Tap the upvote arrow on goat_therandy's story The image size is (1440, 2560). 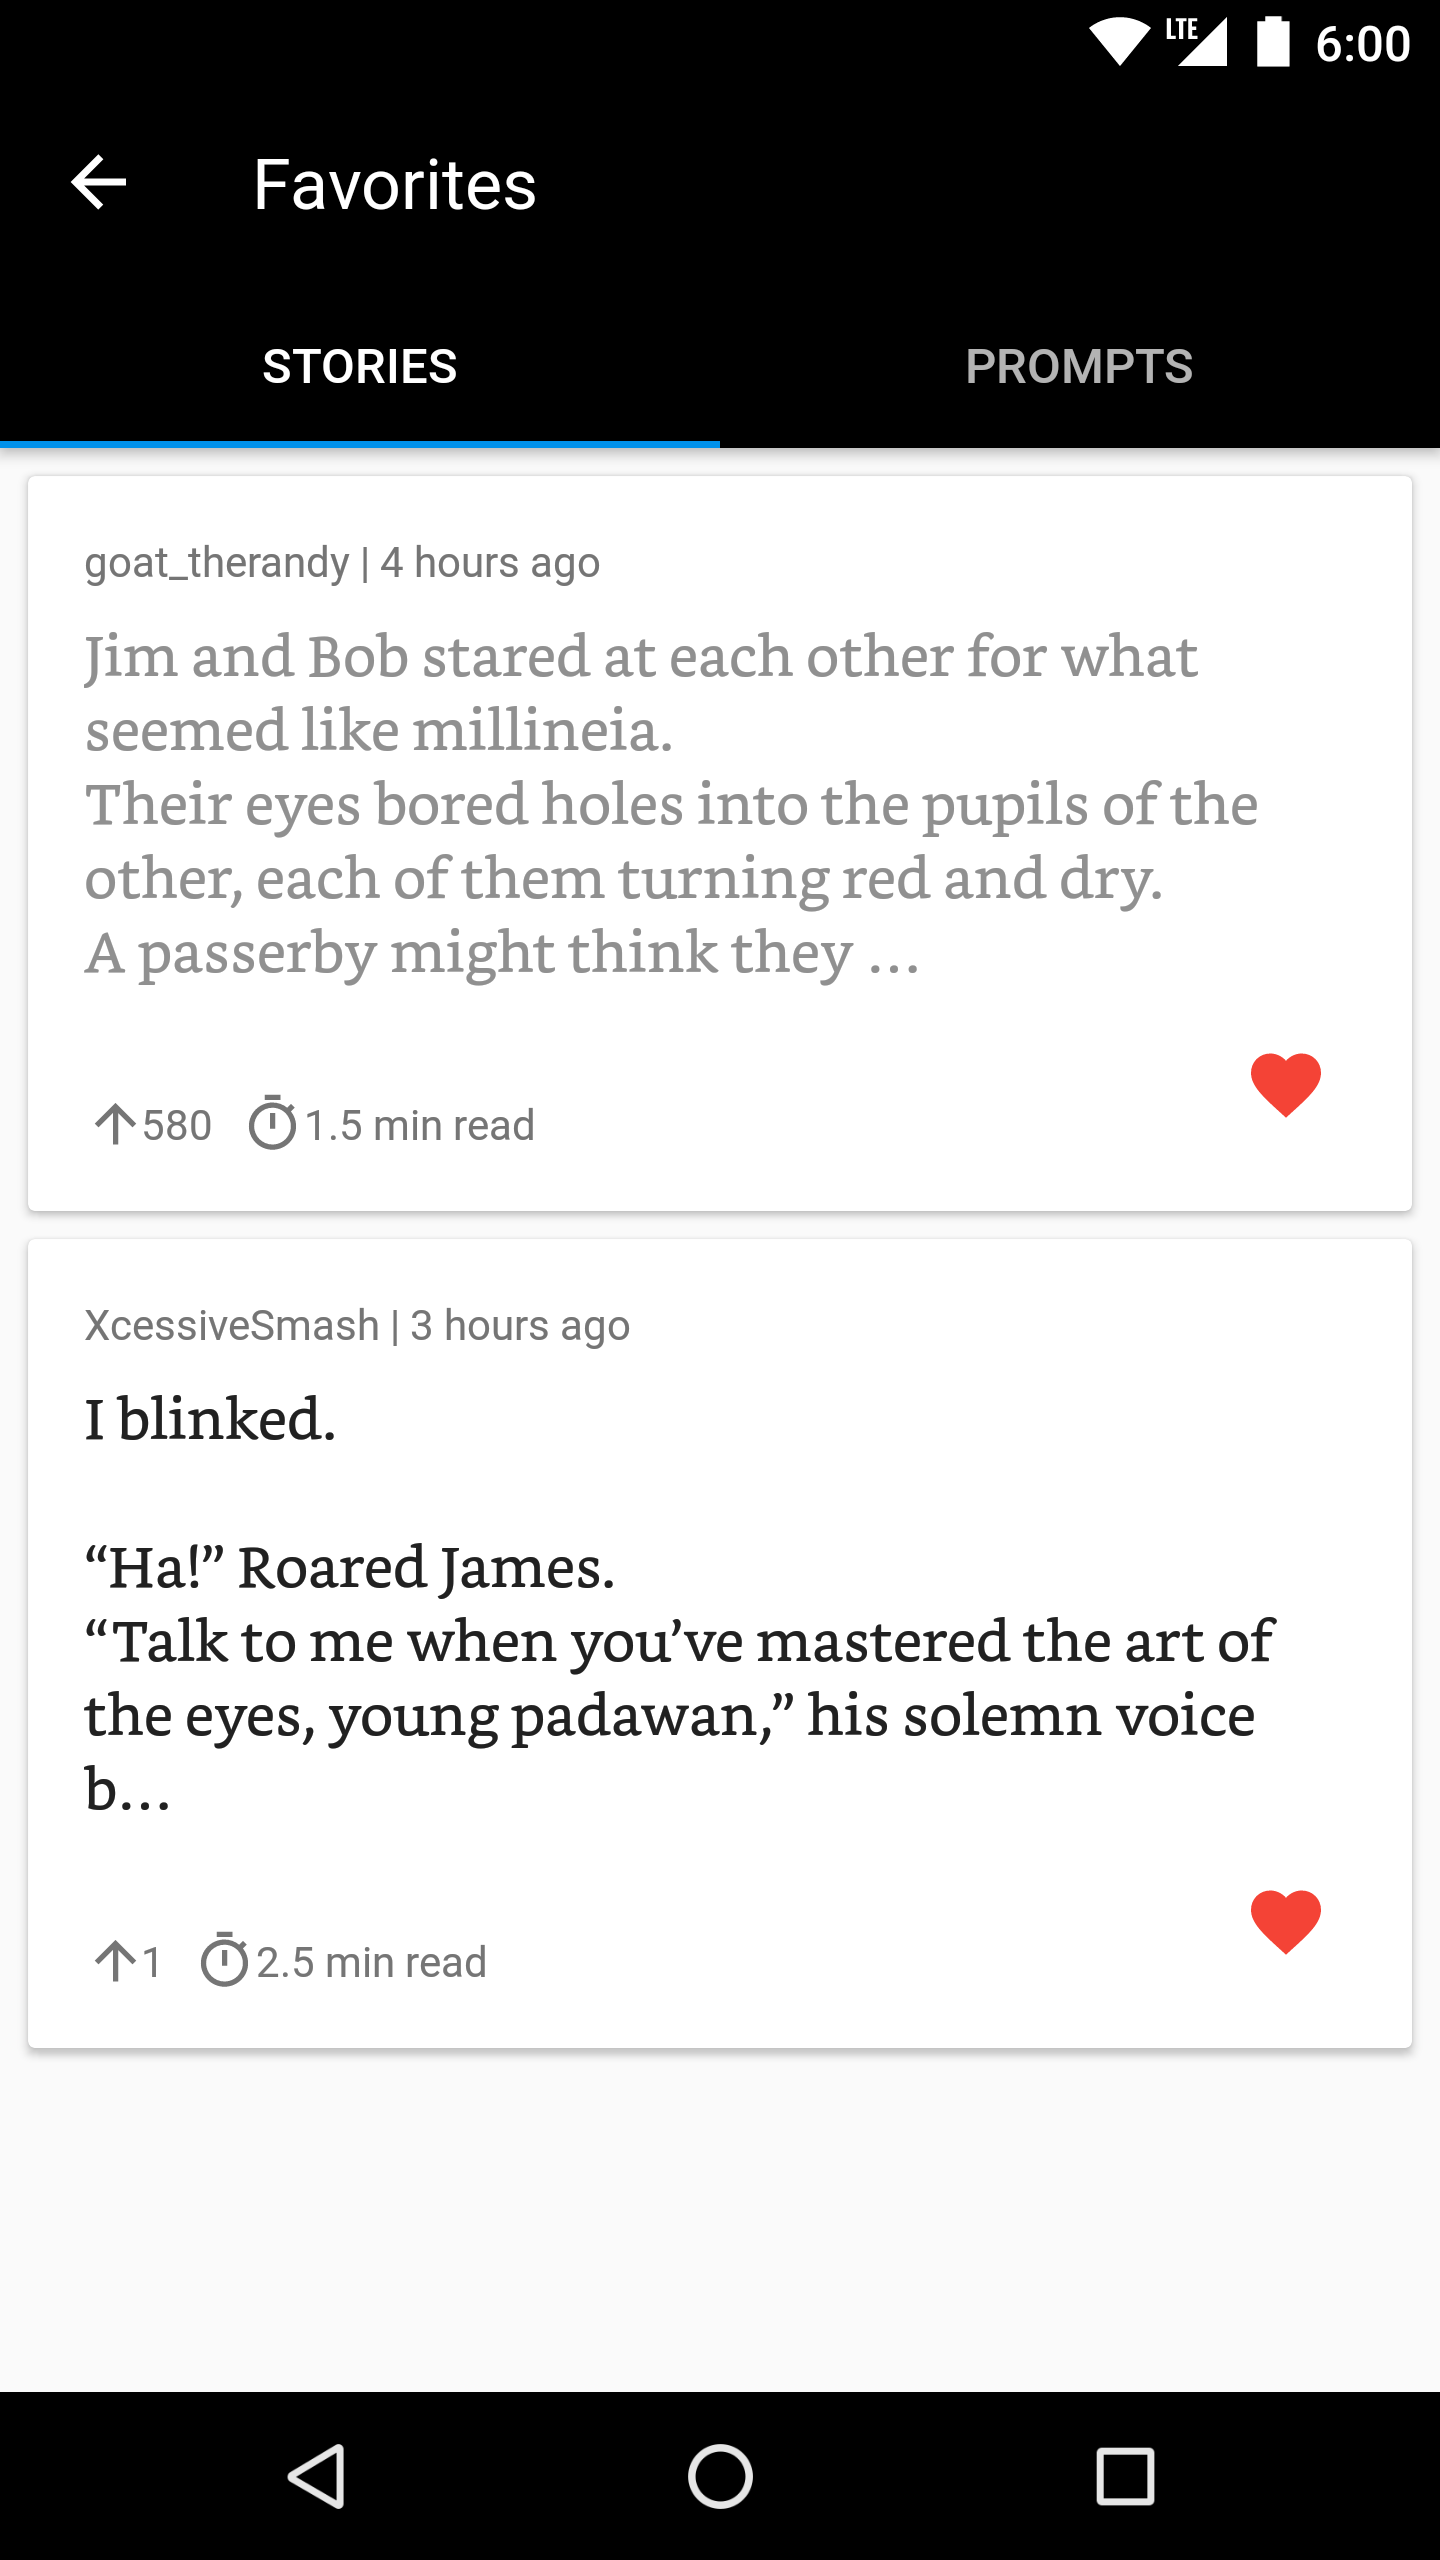point(117,1124)
